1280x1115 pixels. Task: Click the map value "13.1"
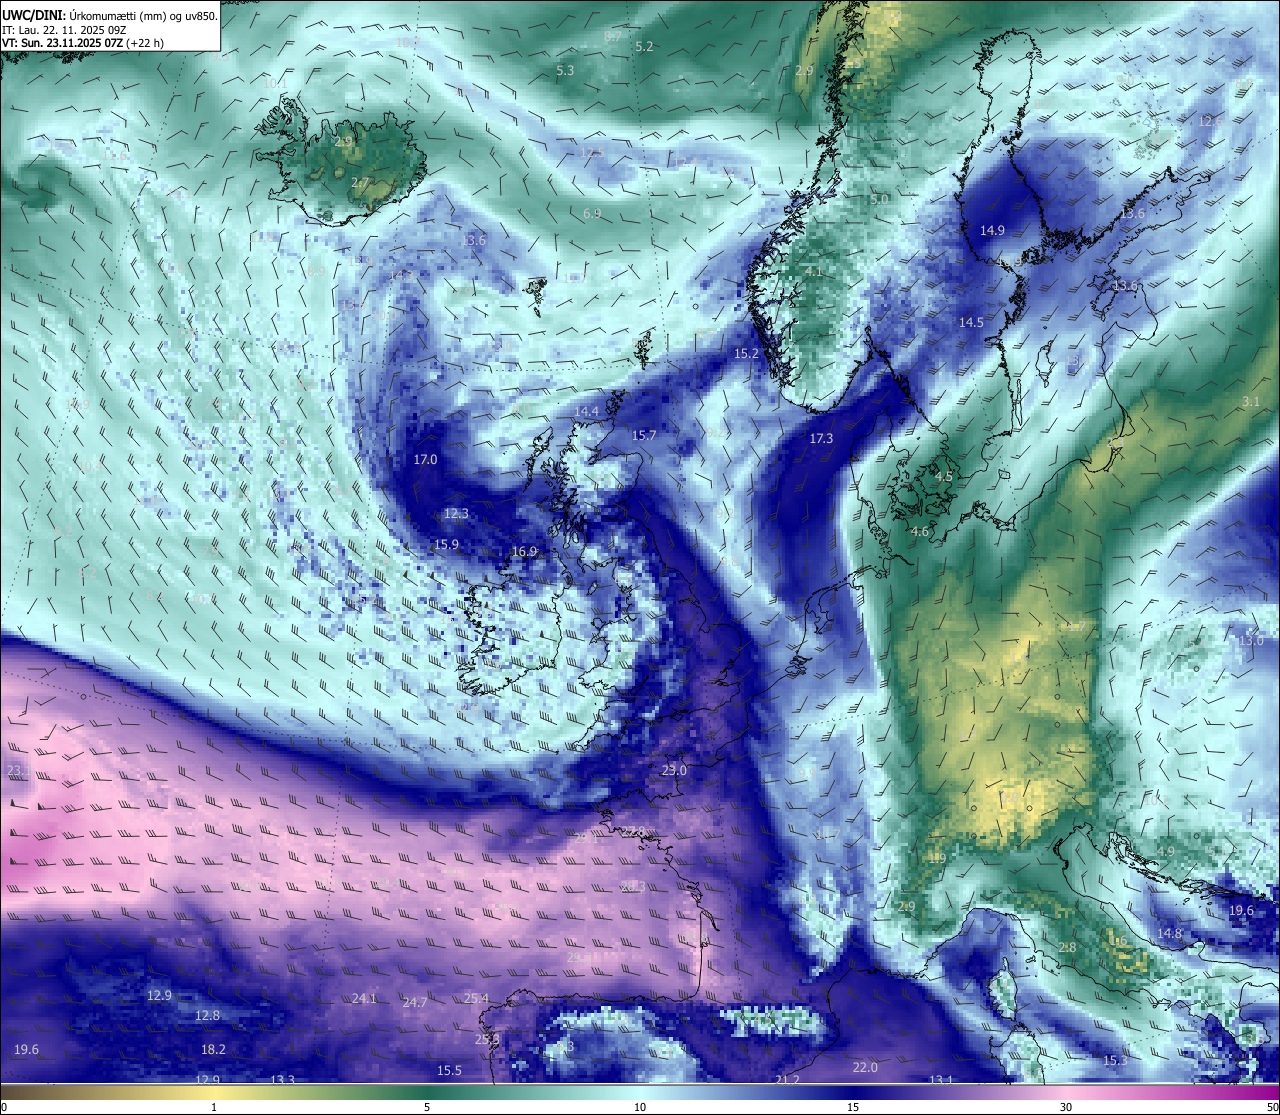coord(941,1081)
